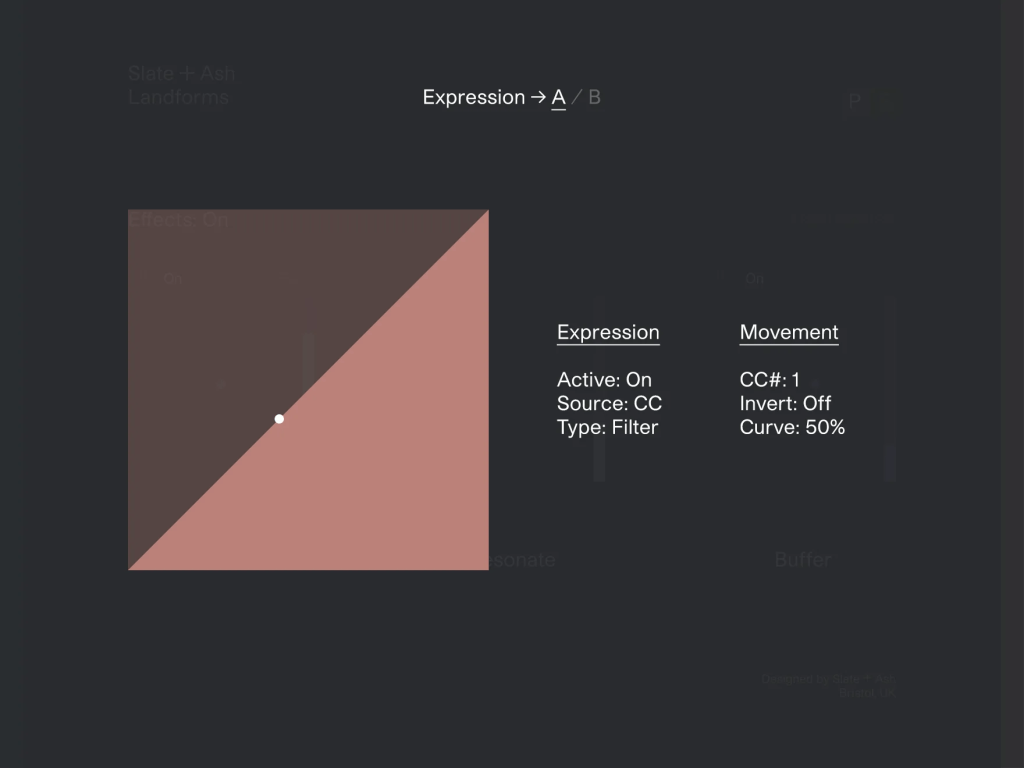Click the underlined Movement heading
1024x768 pixels.
point(789,332)
